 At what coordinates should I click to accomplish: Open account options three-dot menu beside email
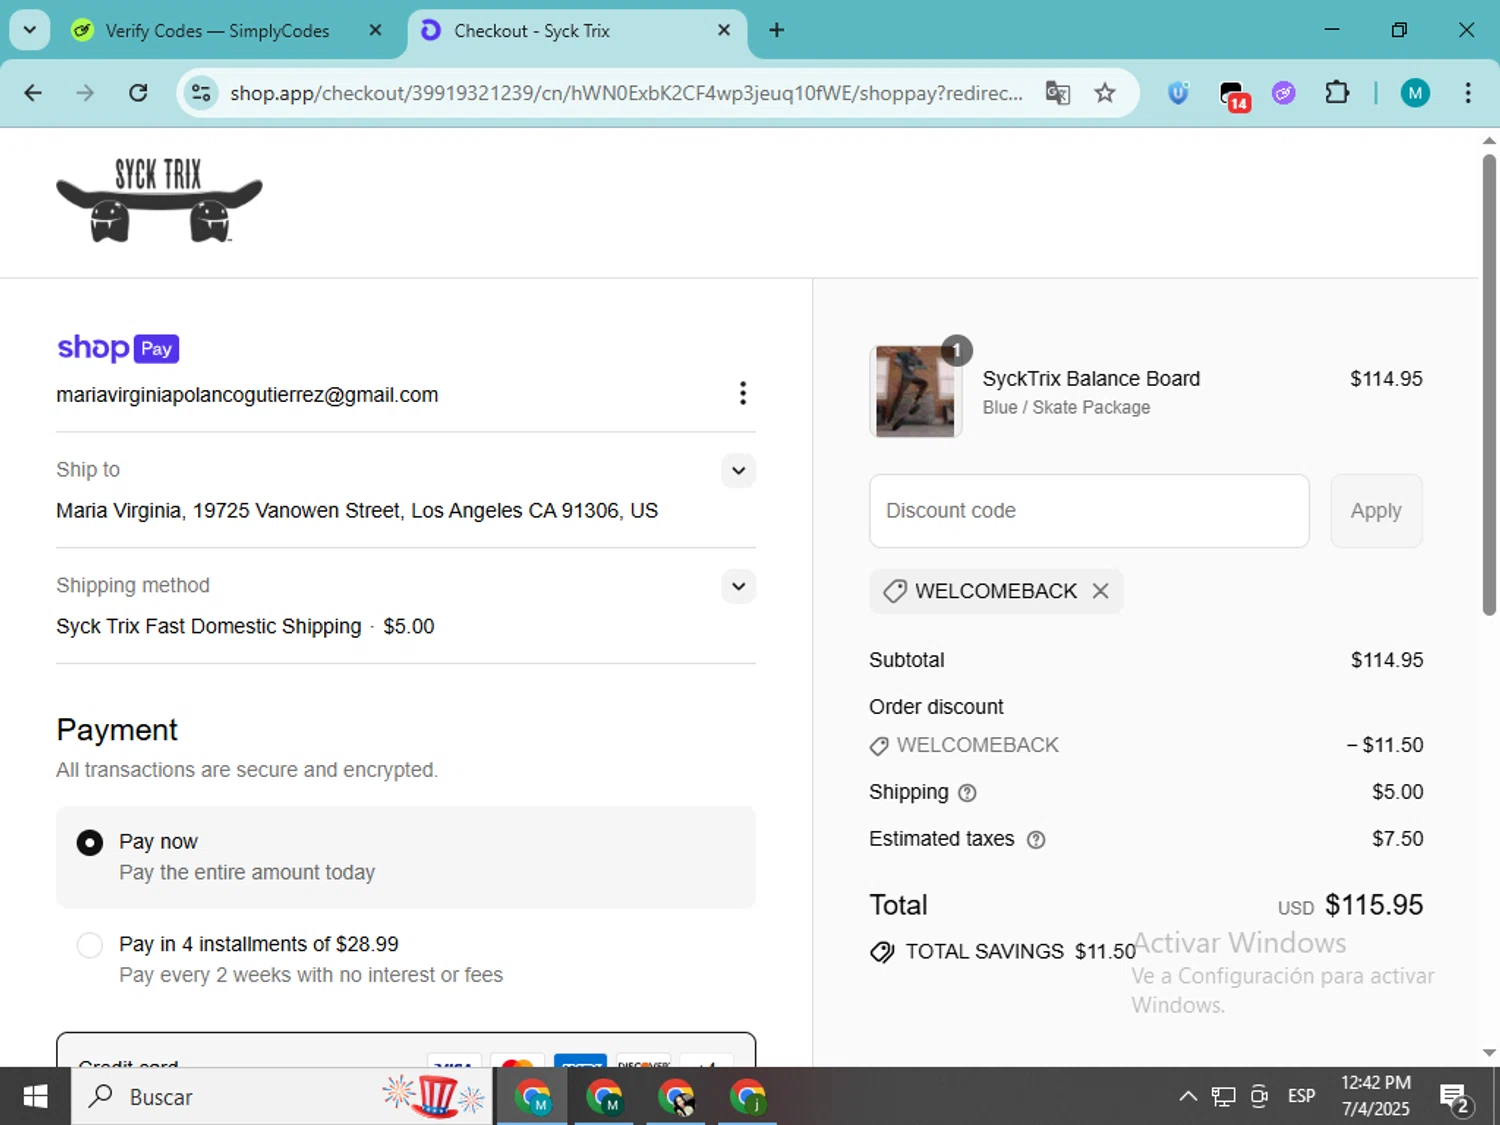pyautogui.click(x=742, y=393)
